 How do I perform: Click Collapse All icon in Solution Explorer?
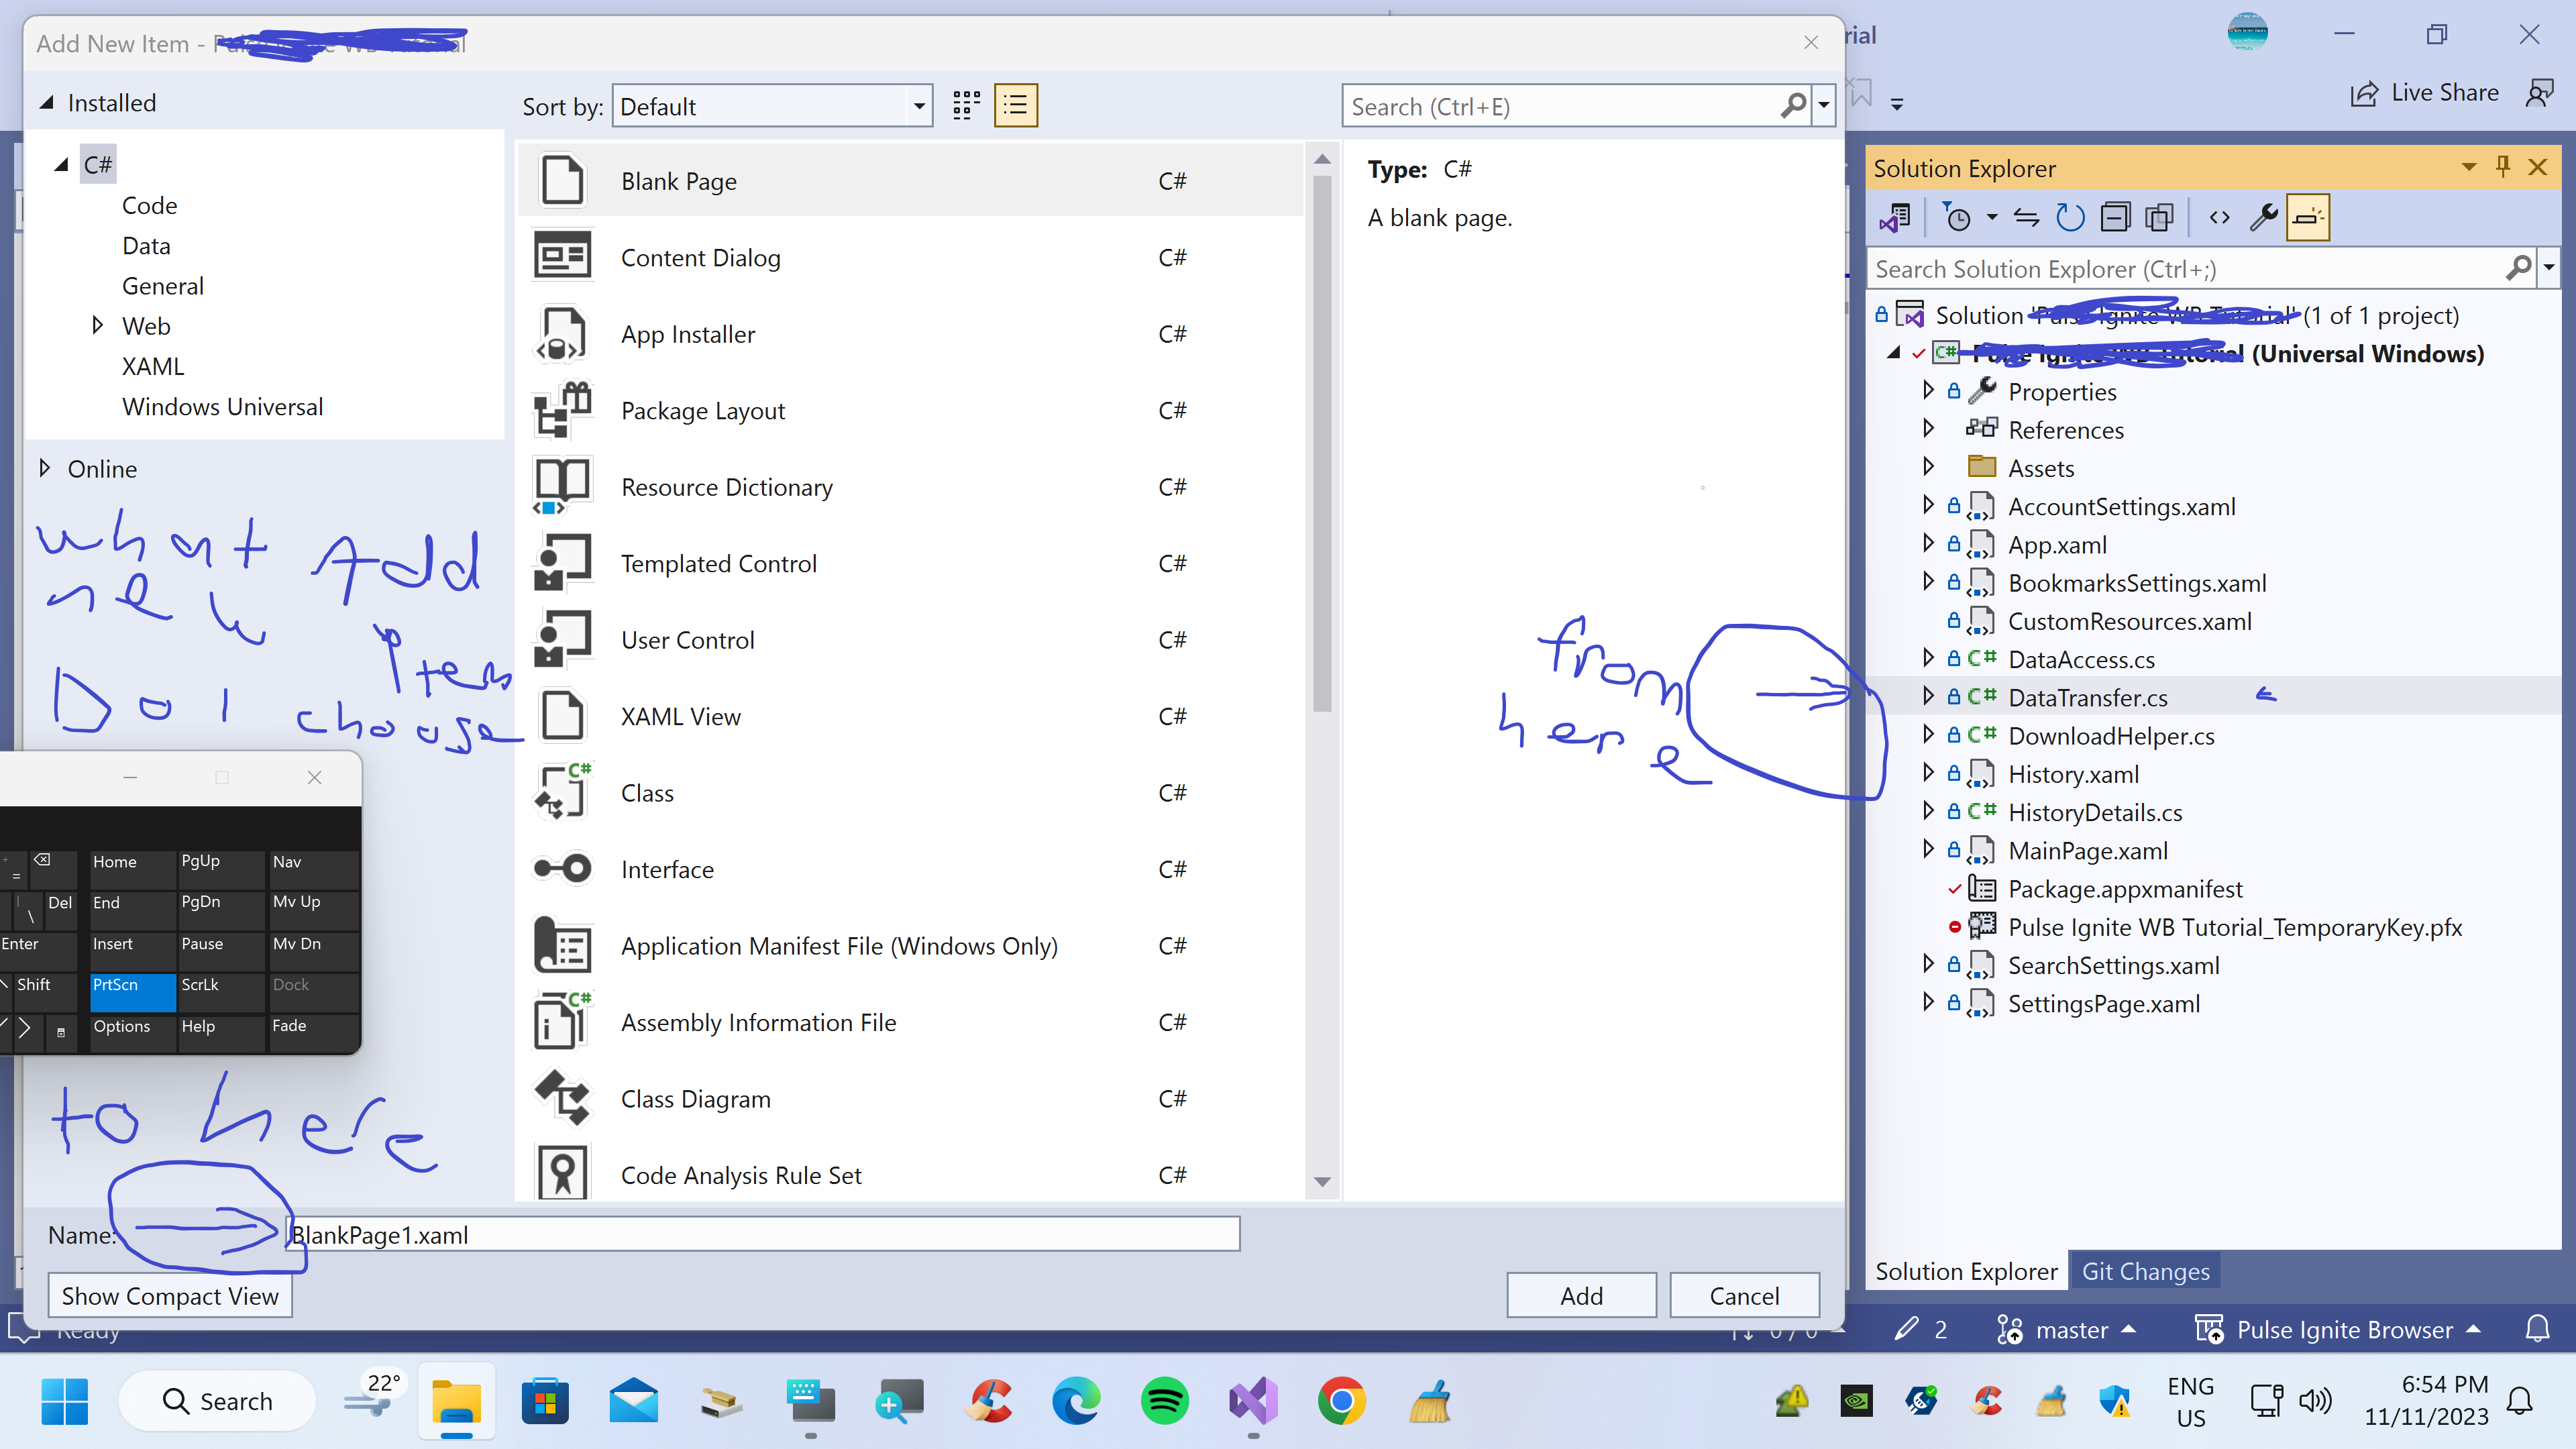[2115, 217]
